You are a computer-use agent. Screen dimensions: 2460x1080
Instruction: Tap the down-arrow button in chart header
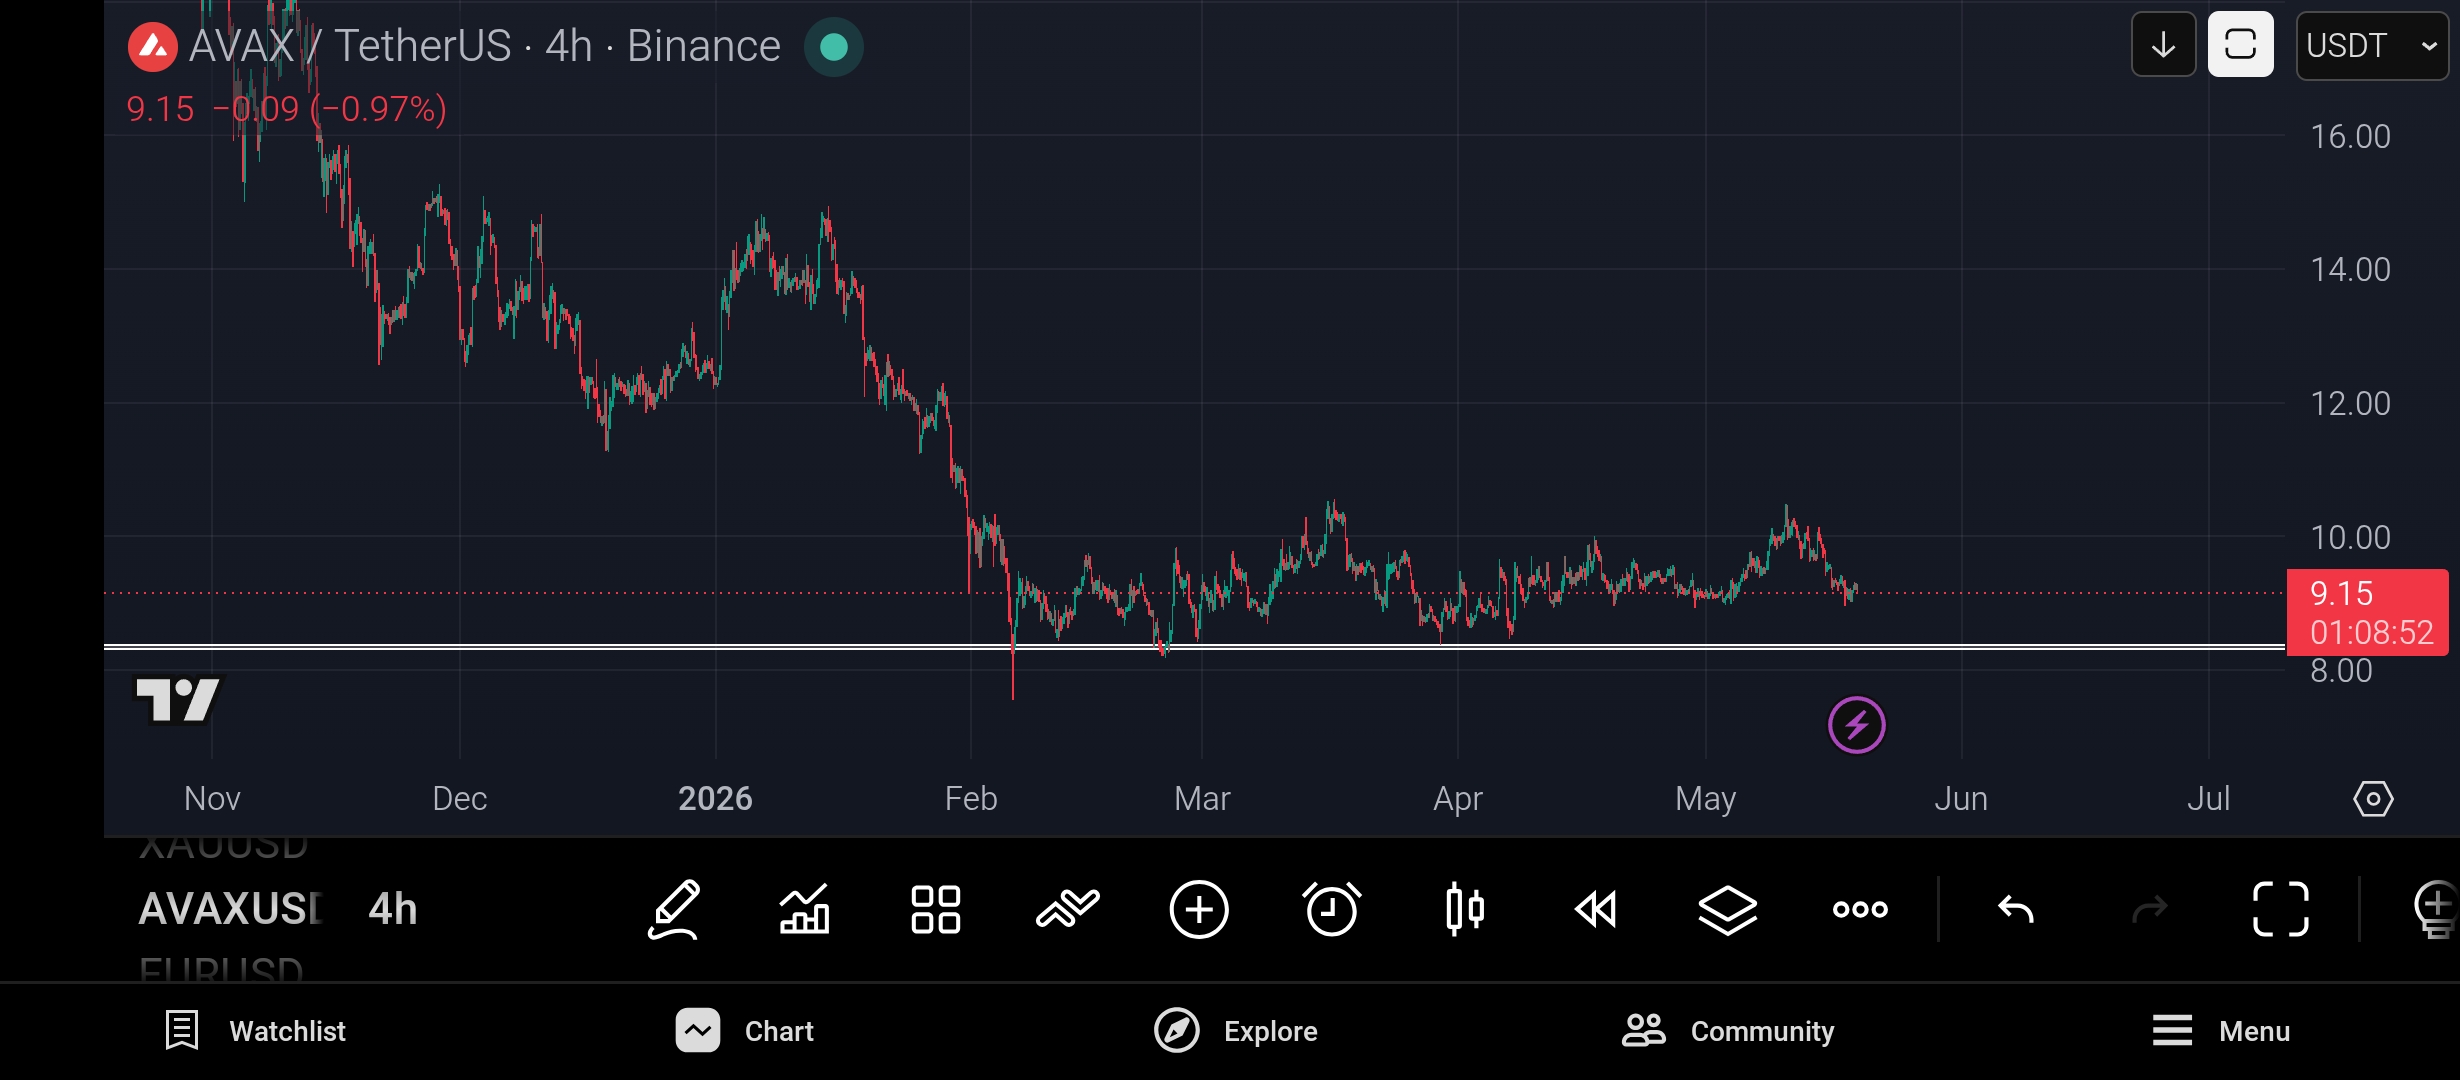[2163, 45]
